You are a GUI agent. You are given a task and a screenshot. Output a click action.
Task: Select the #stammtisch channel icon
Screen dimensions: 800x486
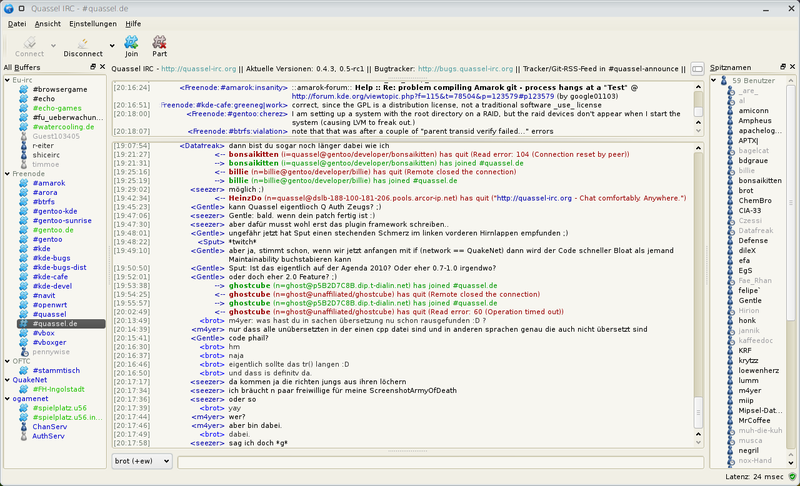coord(23,371)
